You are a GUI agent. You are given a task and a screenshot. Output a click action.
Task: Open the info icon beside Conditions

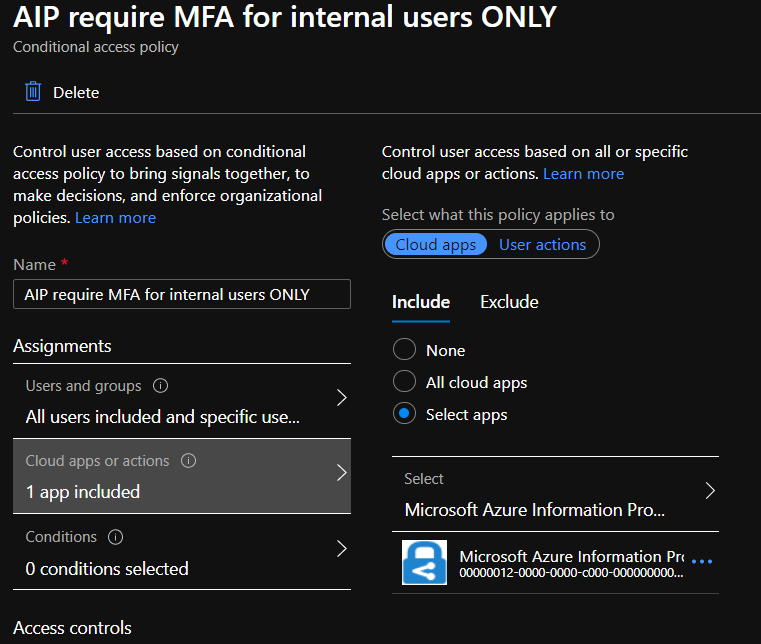click(116, 537)
